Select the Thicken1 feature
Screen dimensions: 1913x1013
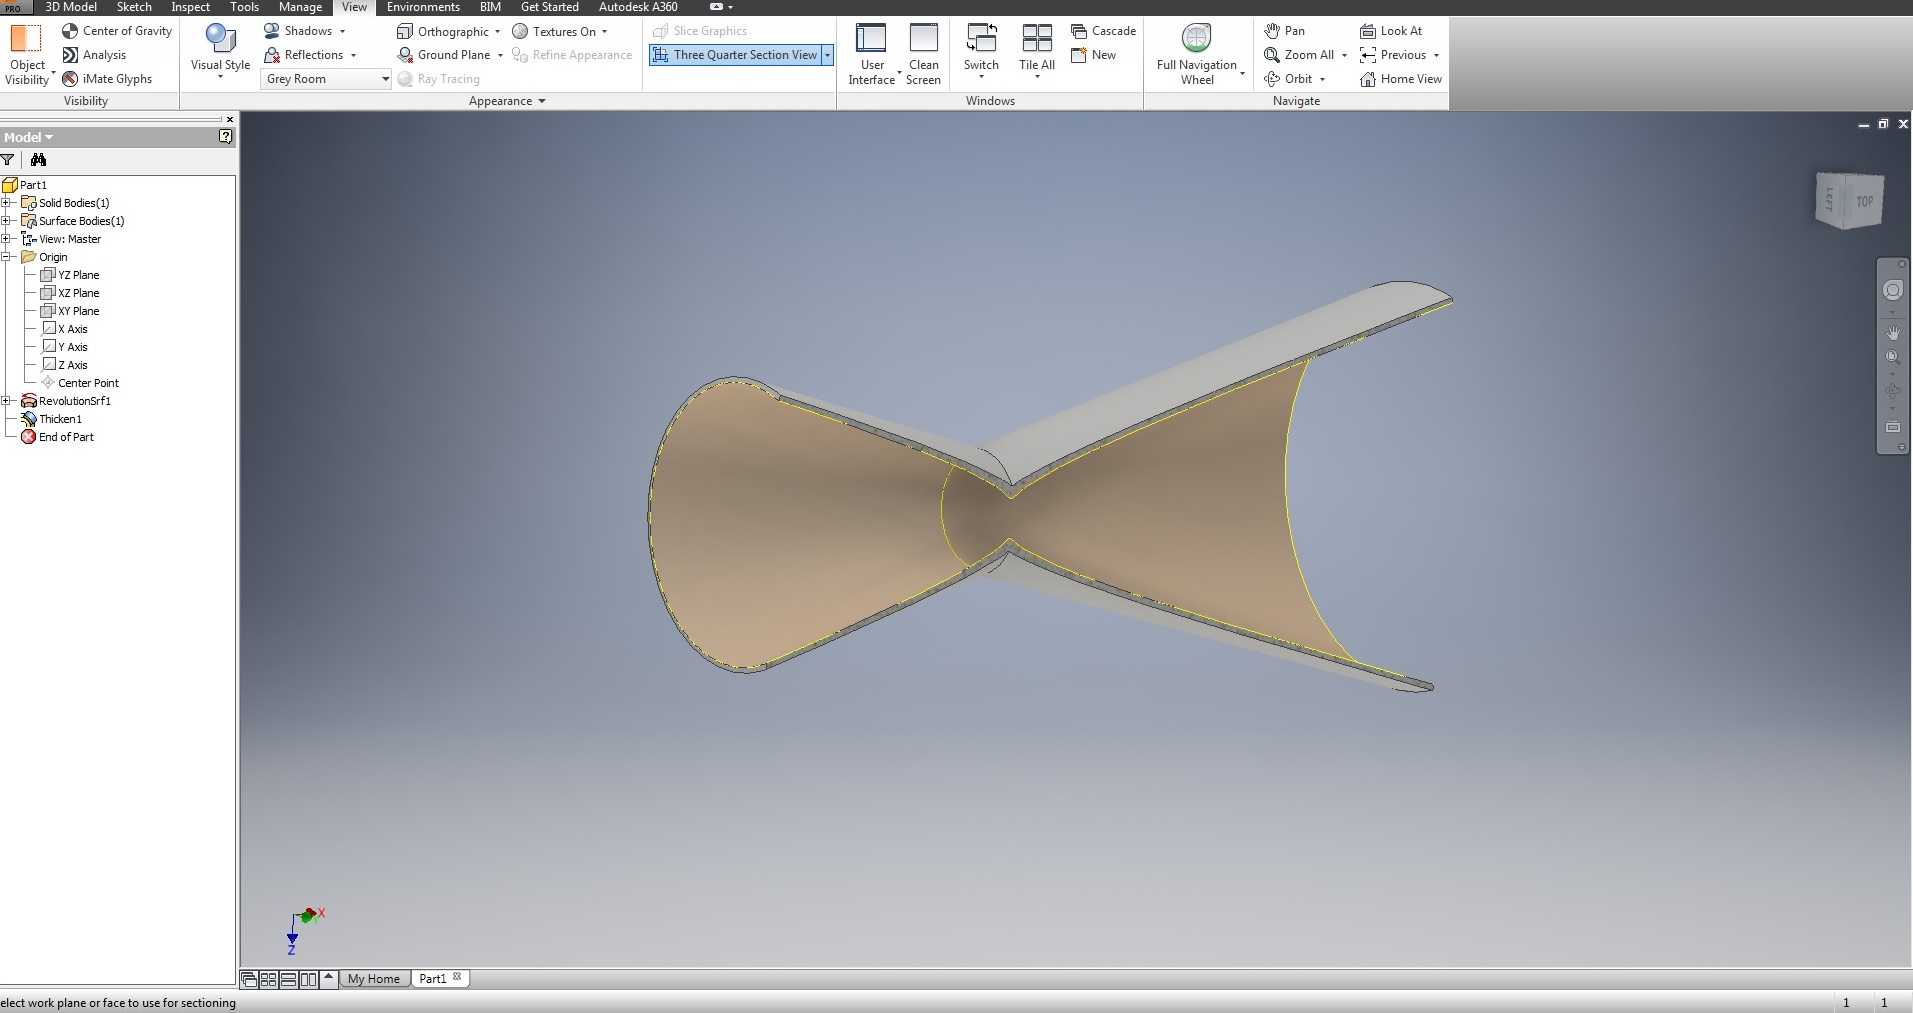click(52, 419)
